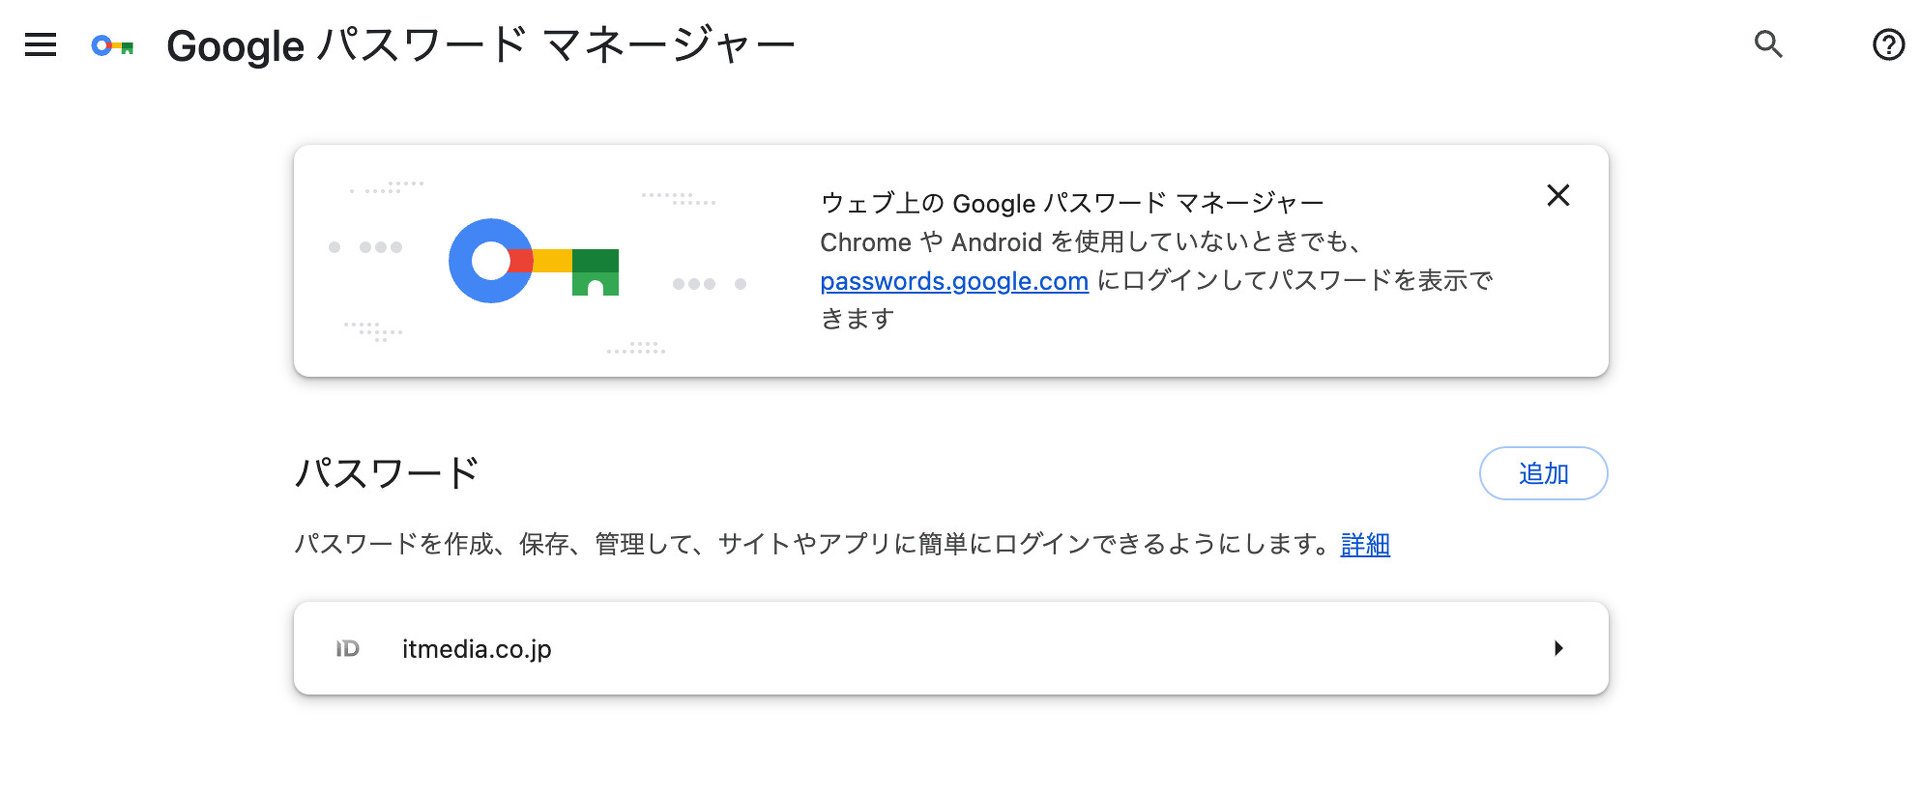Click the 追加 add password button
1920x794 pixels.
(1543, 473)
